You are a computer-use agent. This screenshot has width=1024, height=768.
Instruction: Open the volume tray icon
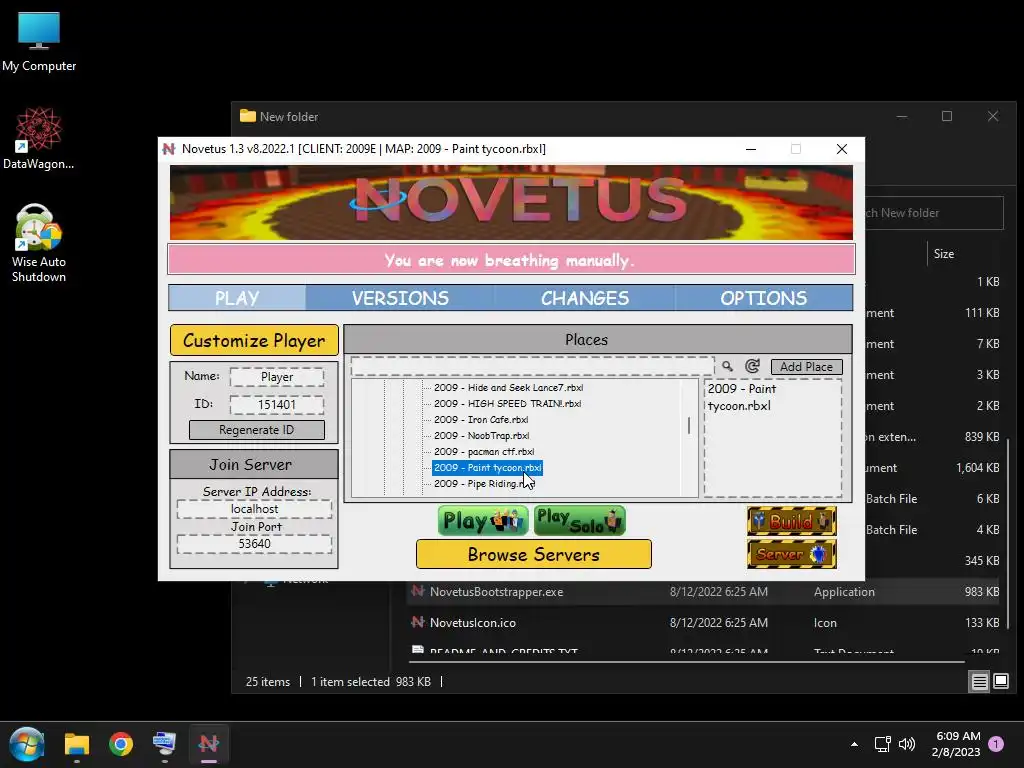(907, 744)
